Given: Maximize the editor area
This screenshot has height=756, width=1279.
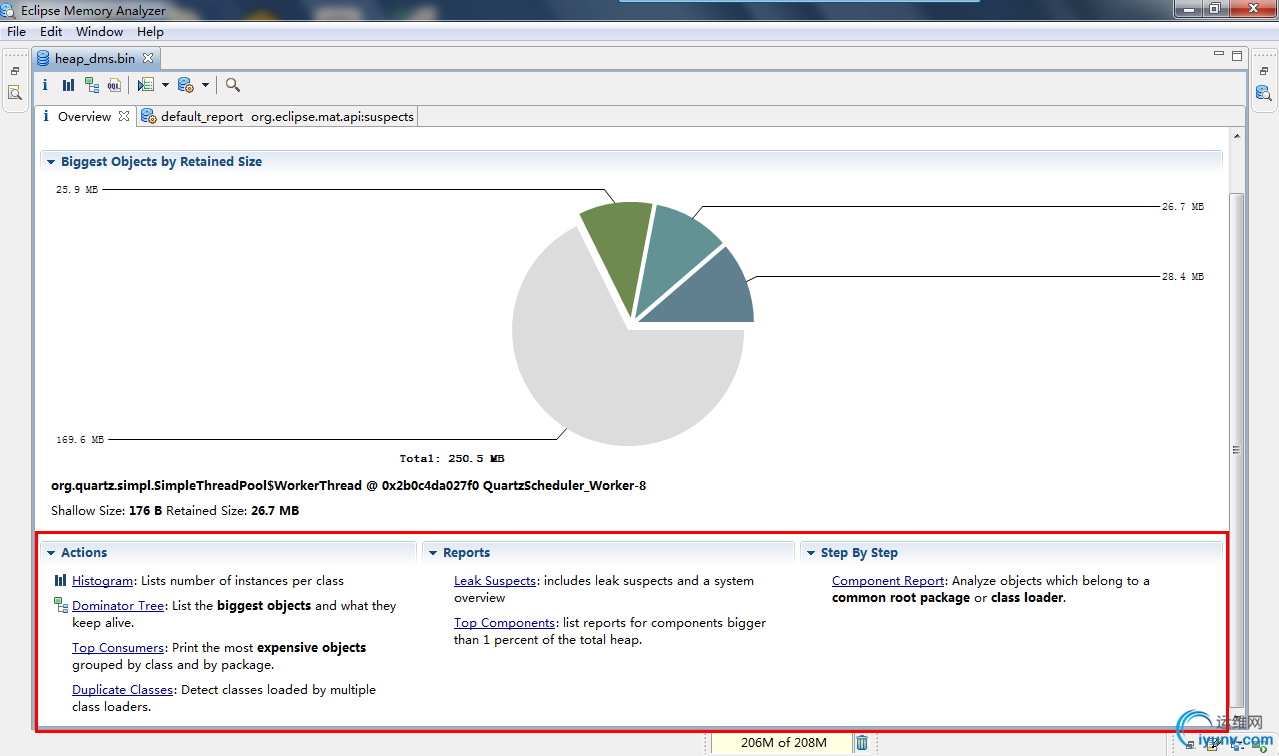Looking at the screenshot, I should [1237, 56].
